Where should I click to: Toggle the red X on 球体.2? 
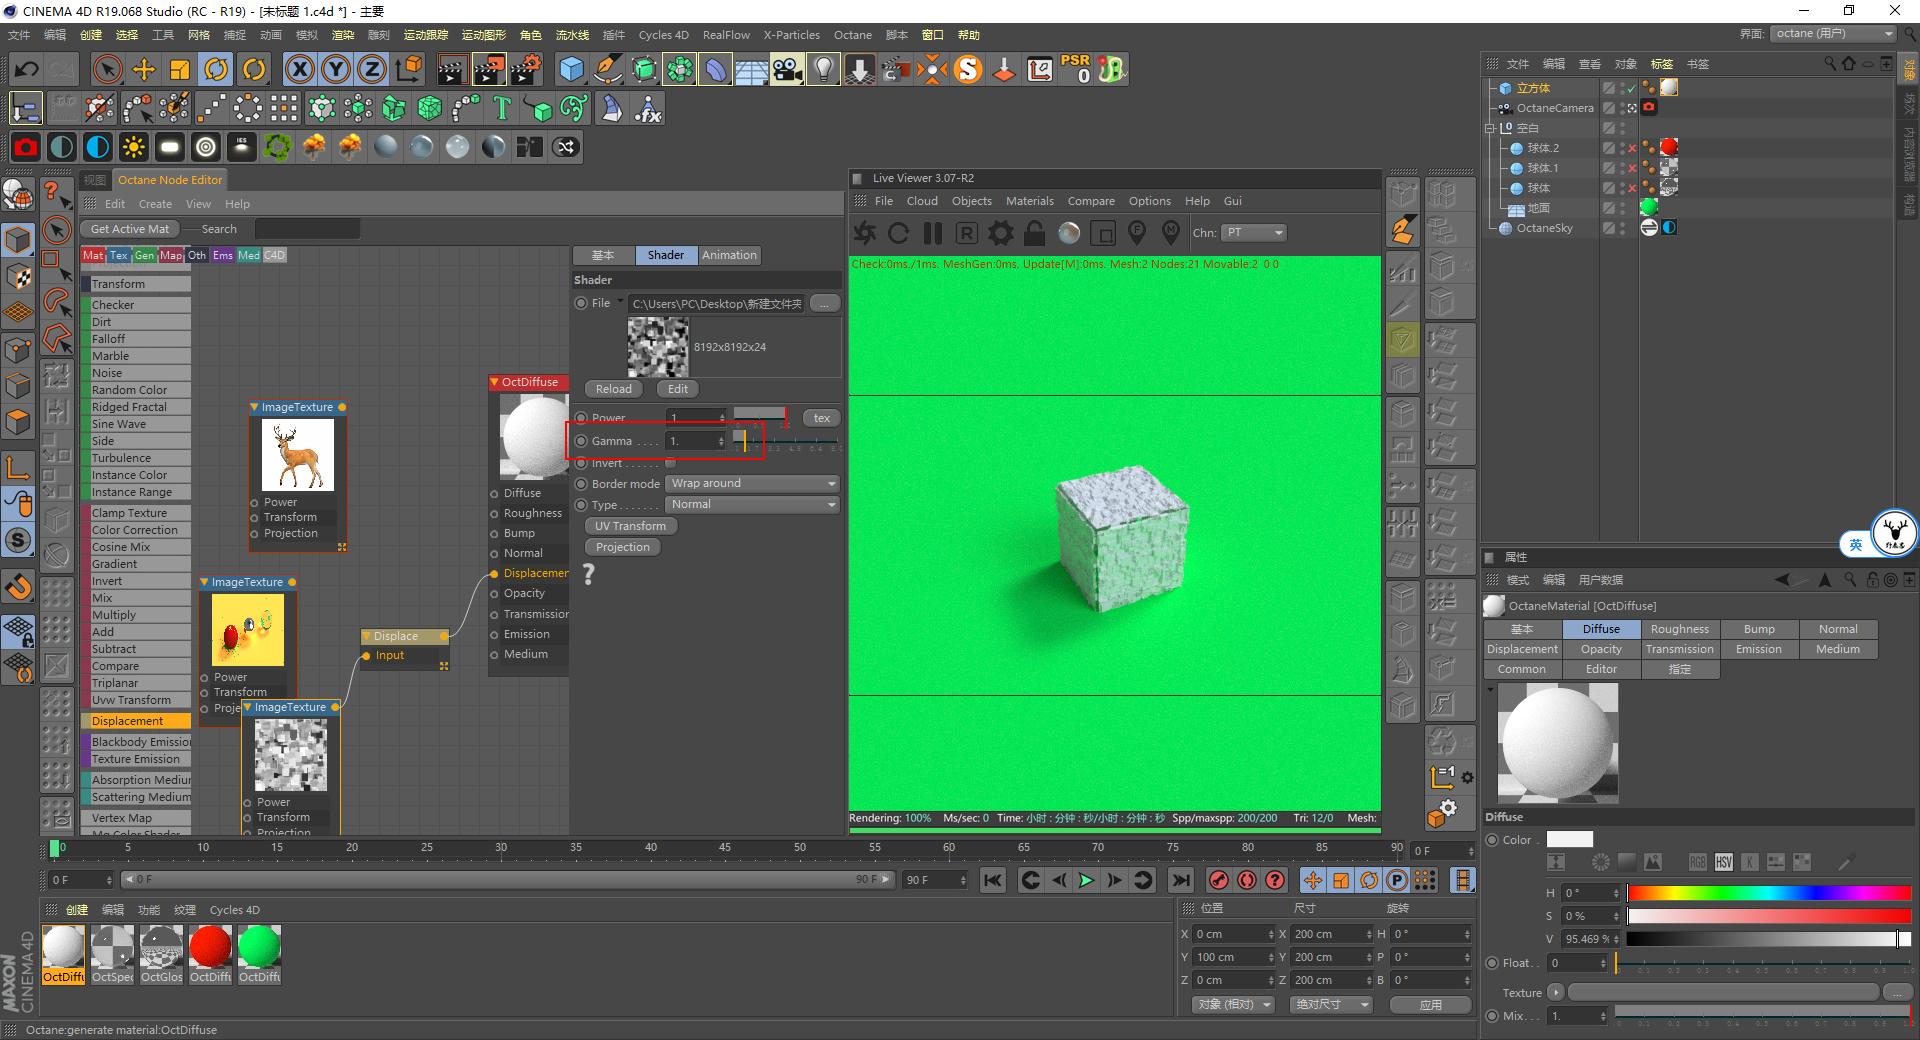1631,147
